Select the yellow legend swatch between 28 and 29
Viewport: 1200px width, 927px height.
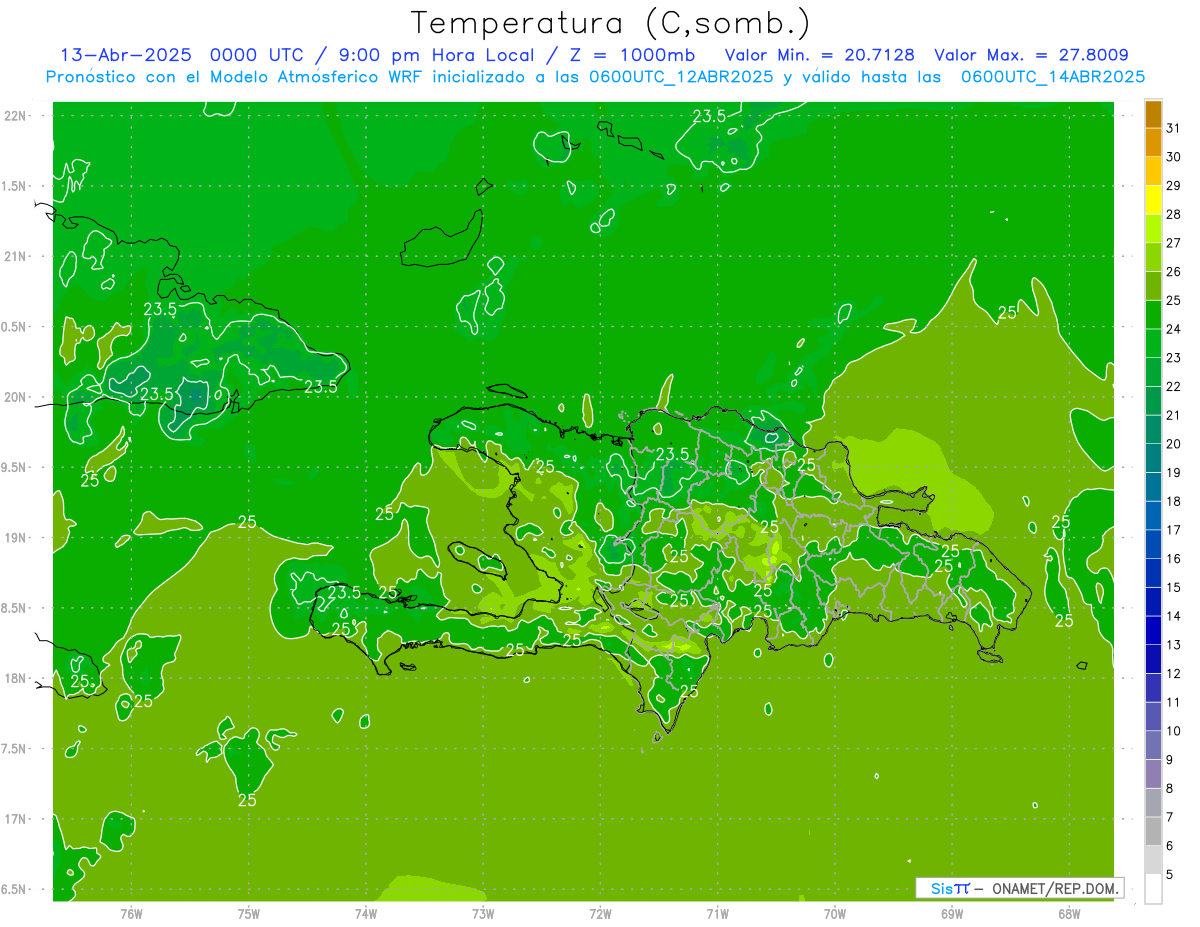pos(1153,200)
